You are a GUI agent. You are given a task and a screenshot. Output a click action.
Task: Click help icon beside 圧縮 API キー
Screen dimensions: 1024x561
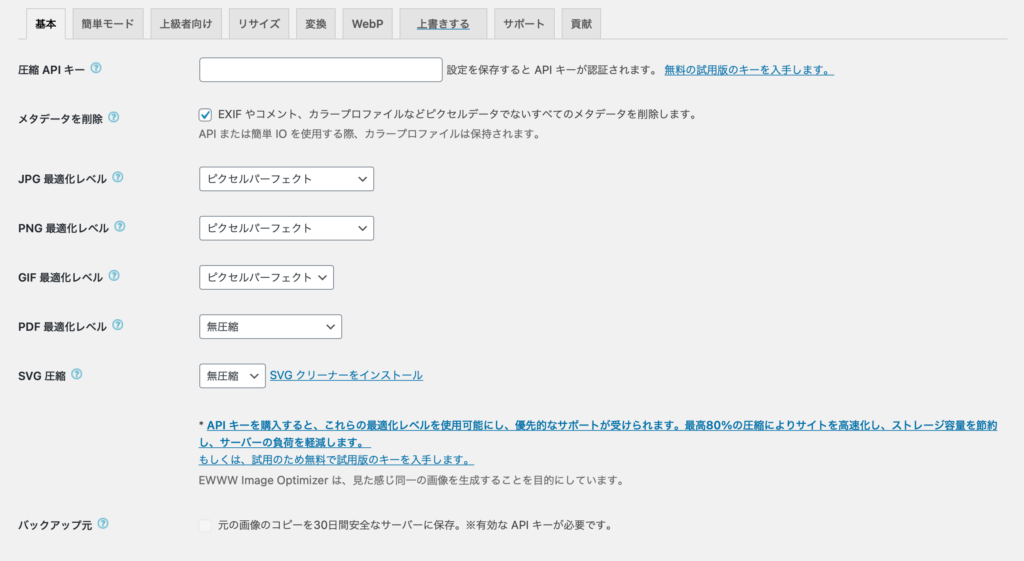tap(96, 68)
